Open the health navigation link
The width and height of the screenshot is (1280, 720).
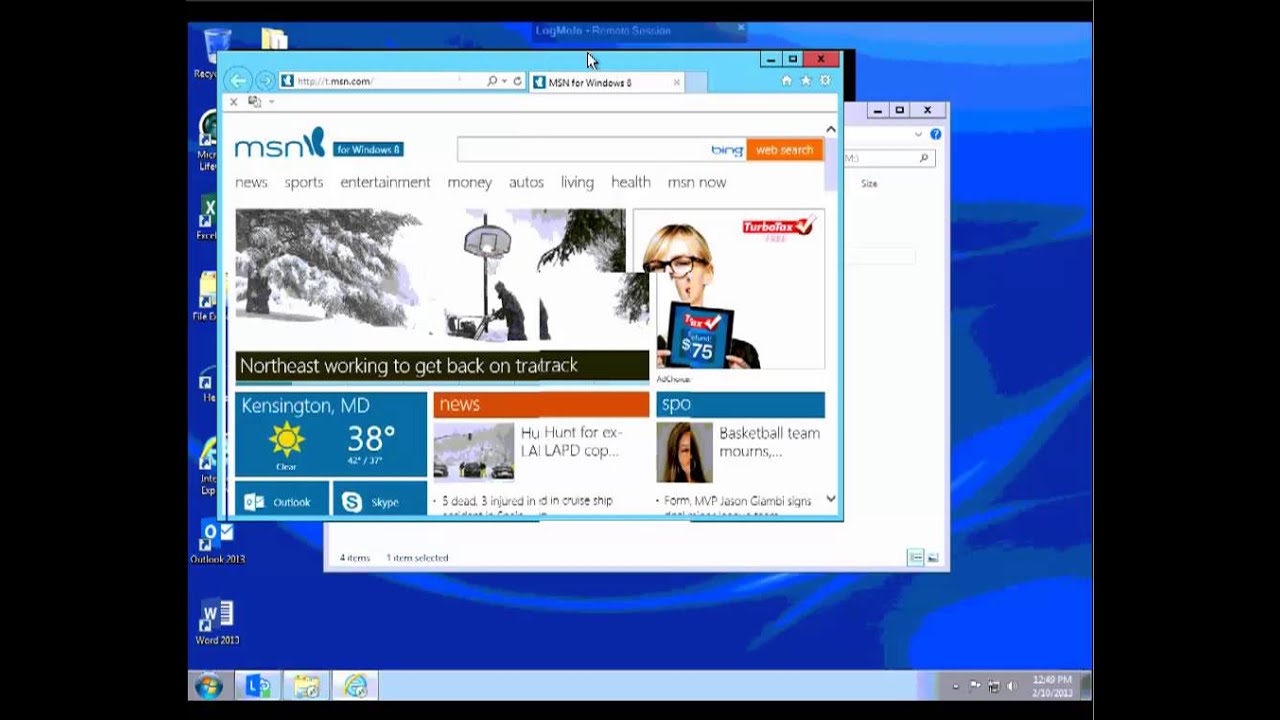click(631, 182)
